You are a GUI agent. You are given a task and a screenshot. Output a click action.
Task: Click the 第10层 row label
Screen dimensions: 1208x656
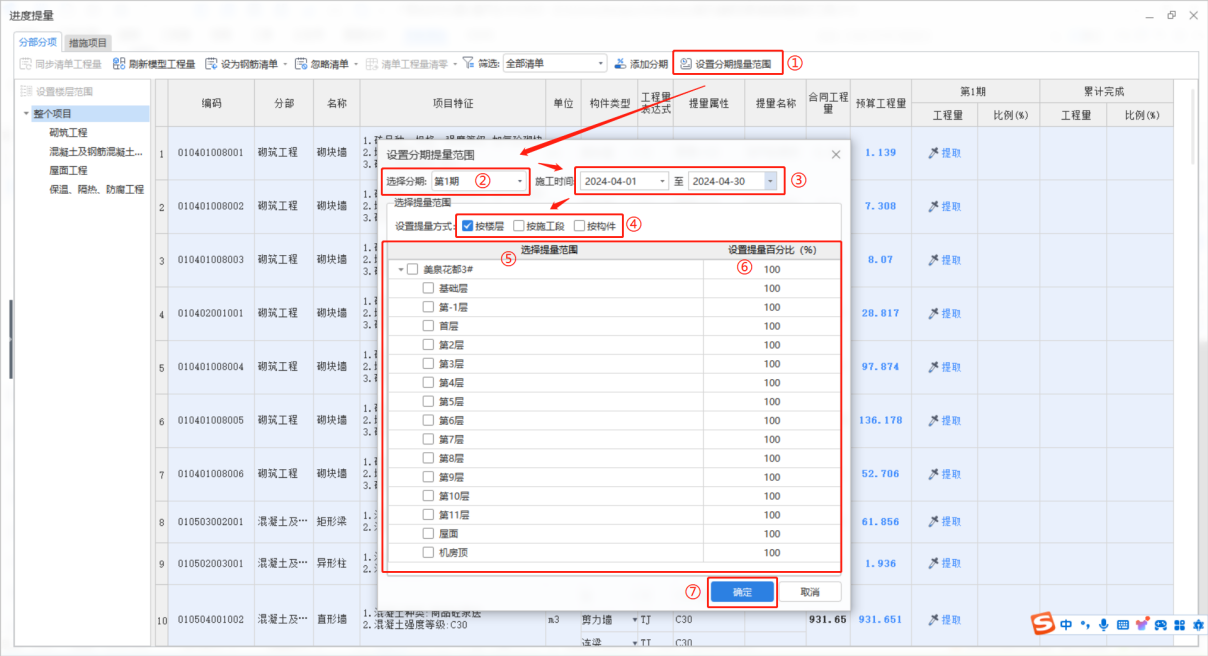pos(454,496)
